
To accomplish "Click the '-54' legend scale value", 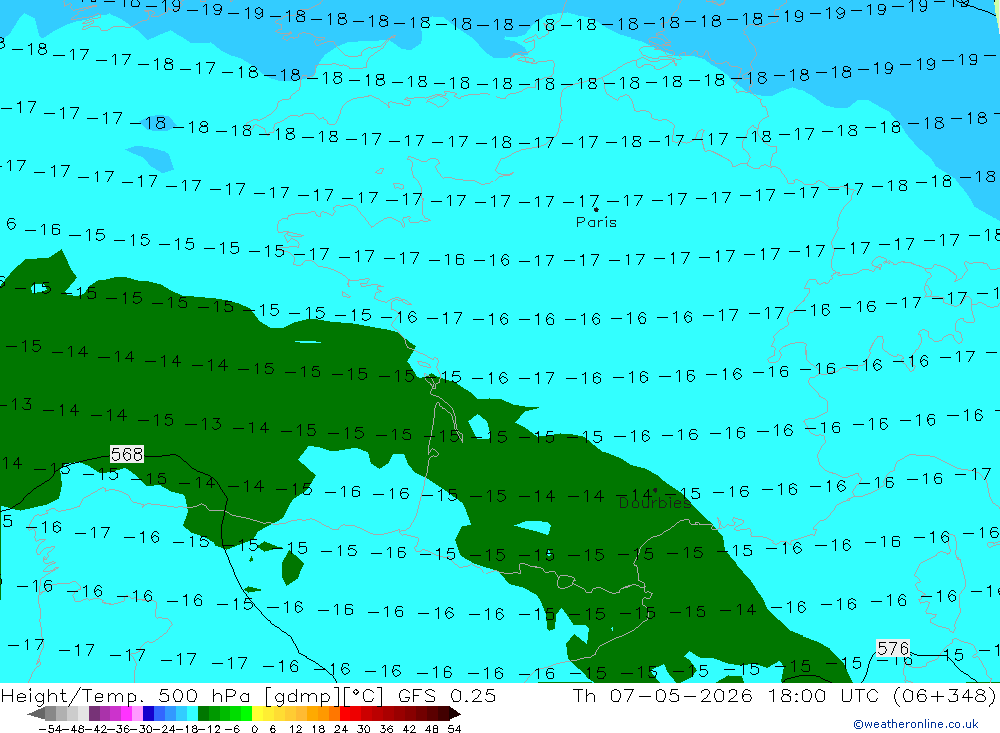I will [50, 729].
